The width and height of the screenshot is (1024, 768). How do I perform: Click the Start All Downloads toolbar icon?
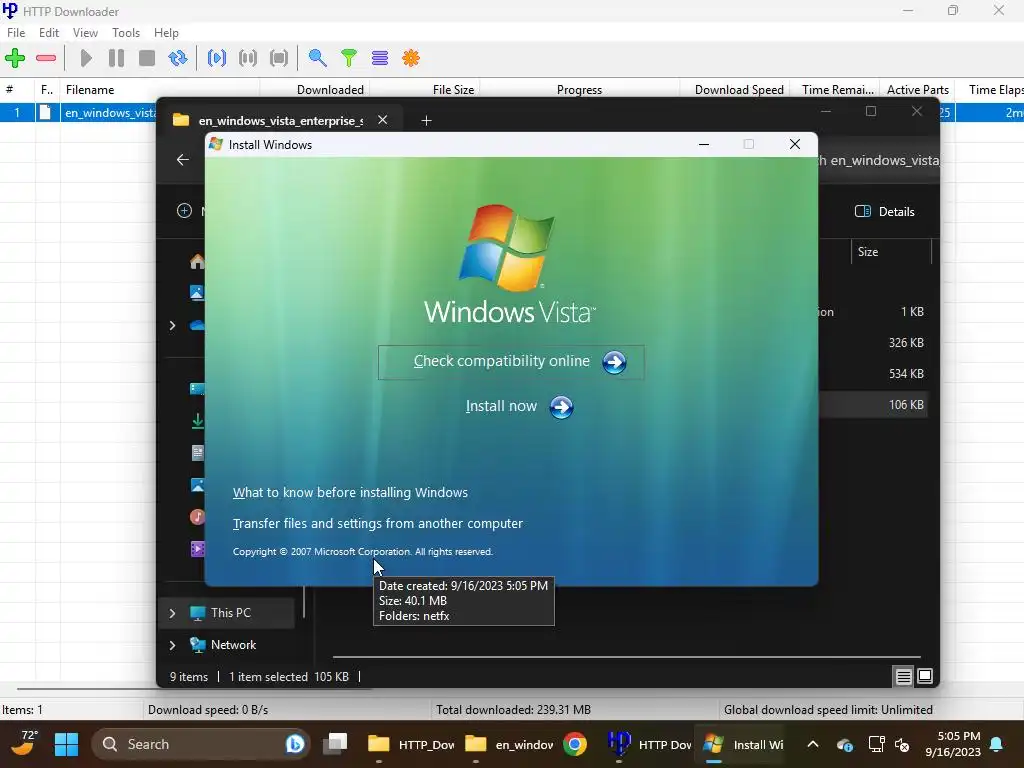pos(217,58)
